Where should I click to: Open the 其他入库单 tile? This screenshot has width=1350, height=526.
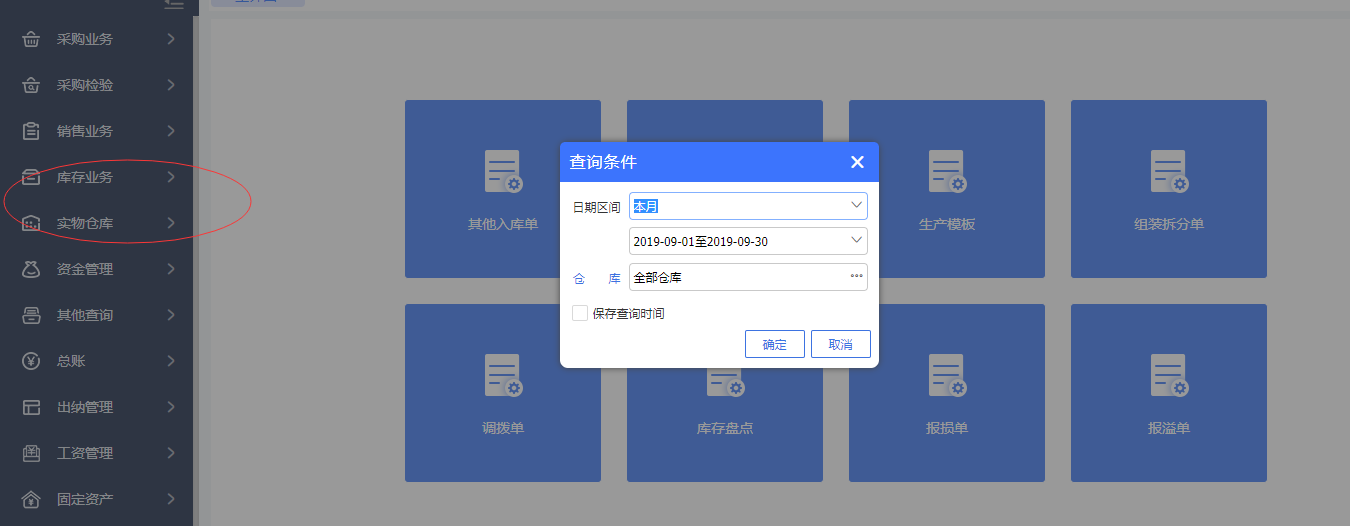pos(503,189)
